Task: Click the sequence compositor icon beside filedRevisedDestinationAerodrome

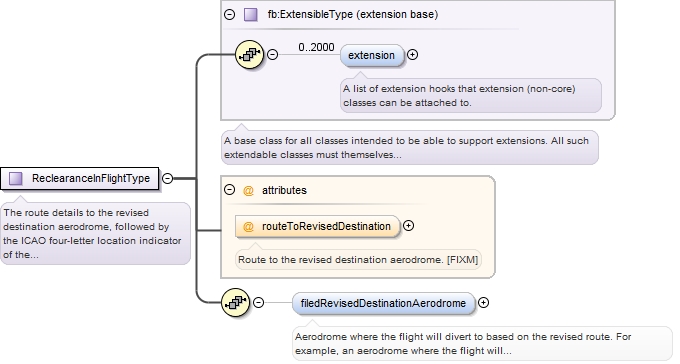Action: click(235, 302)
